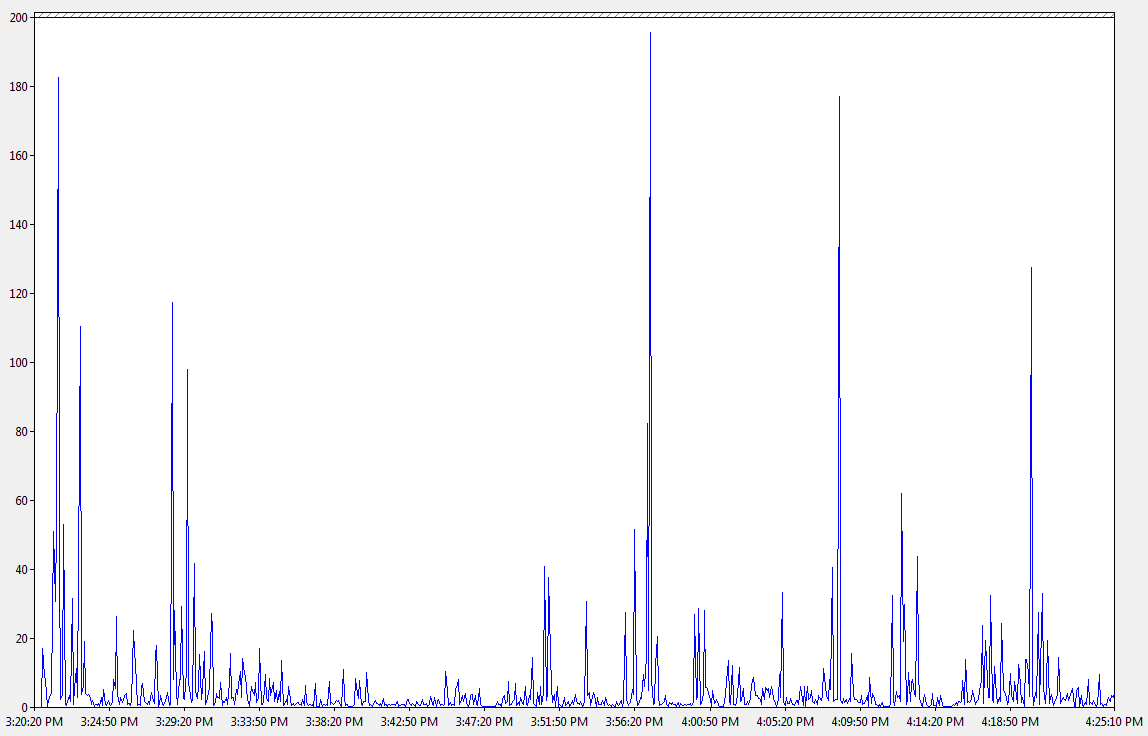Click the spike peak near 128 after 4:18:50 PM

[x=1031, y=269]
